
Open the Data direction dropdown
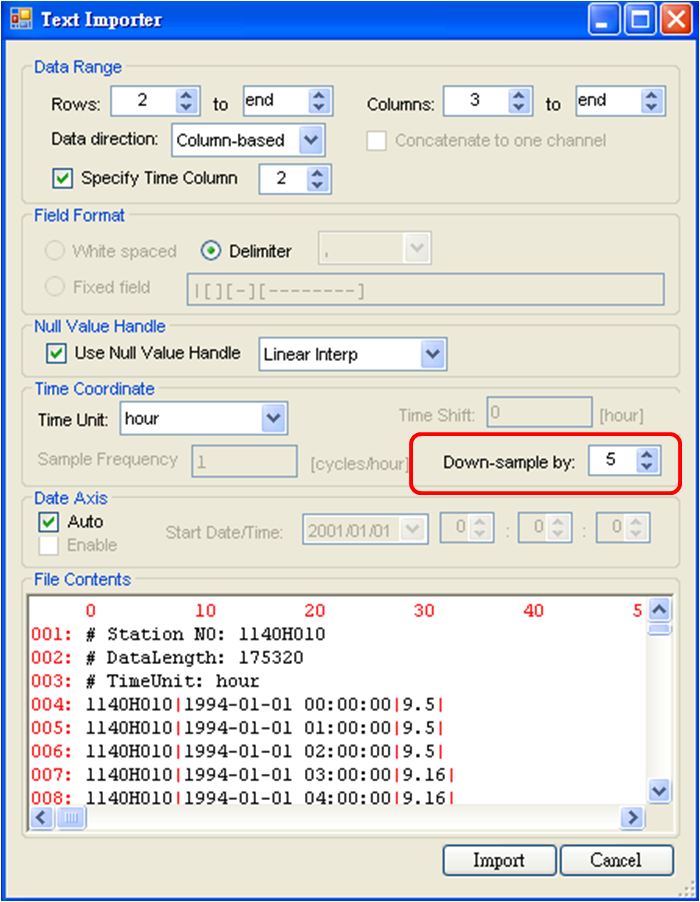pos(311,140)
